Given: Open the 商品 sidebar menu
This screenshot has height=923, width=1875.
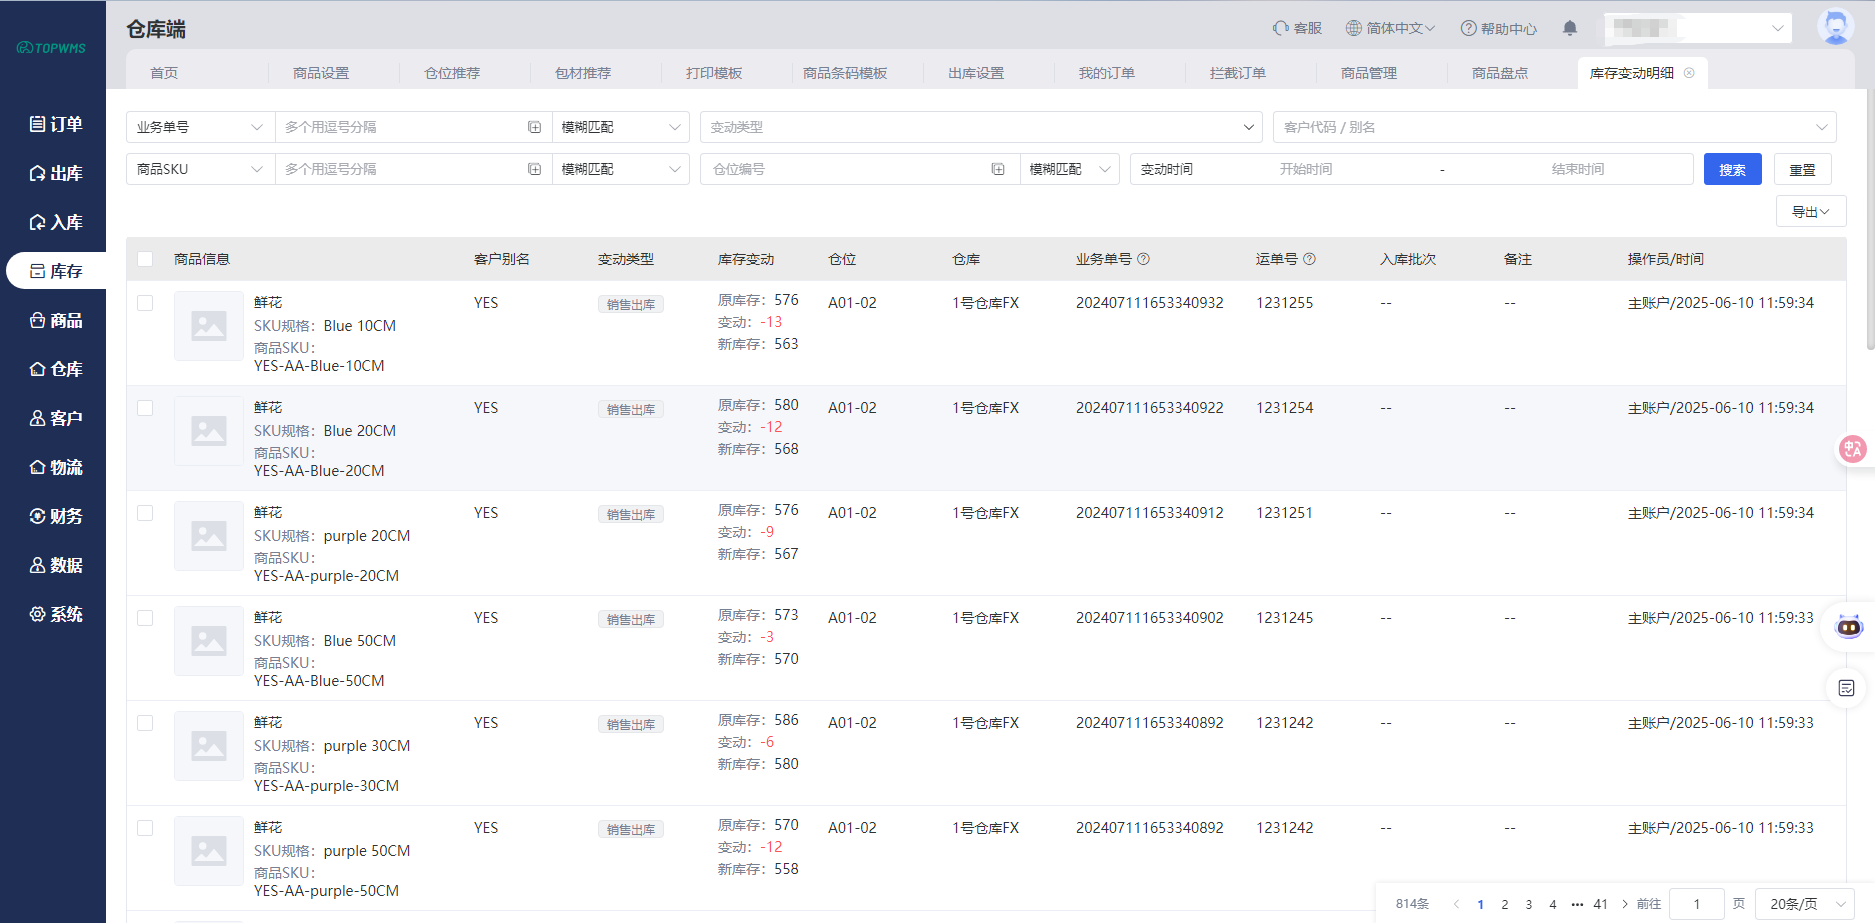Looking at the screenshot, I should [x=56, y=320].
